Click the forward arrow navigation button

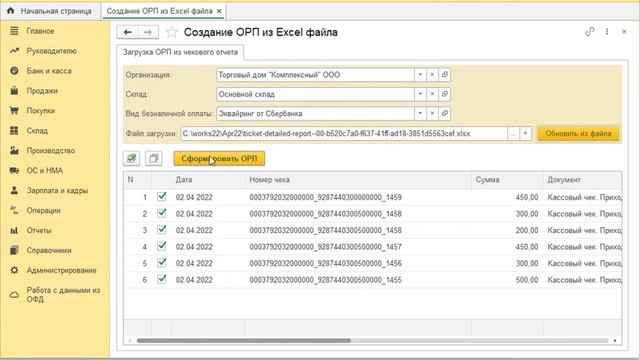[x=148, y=32]
